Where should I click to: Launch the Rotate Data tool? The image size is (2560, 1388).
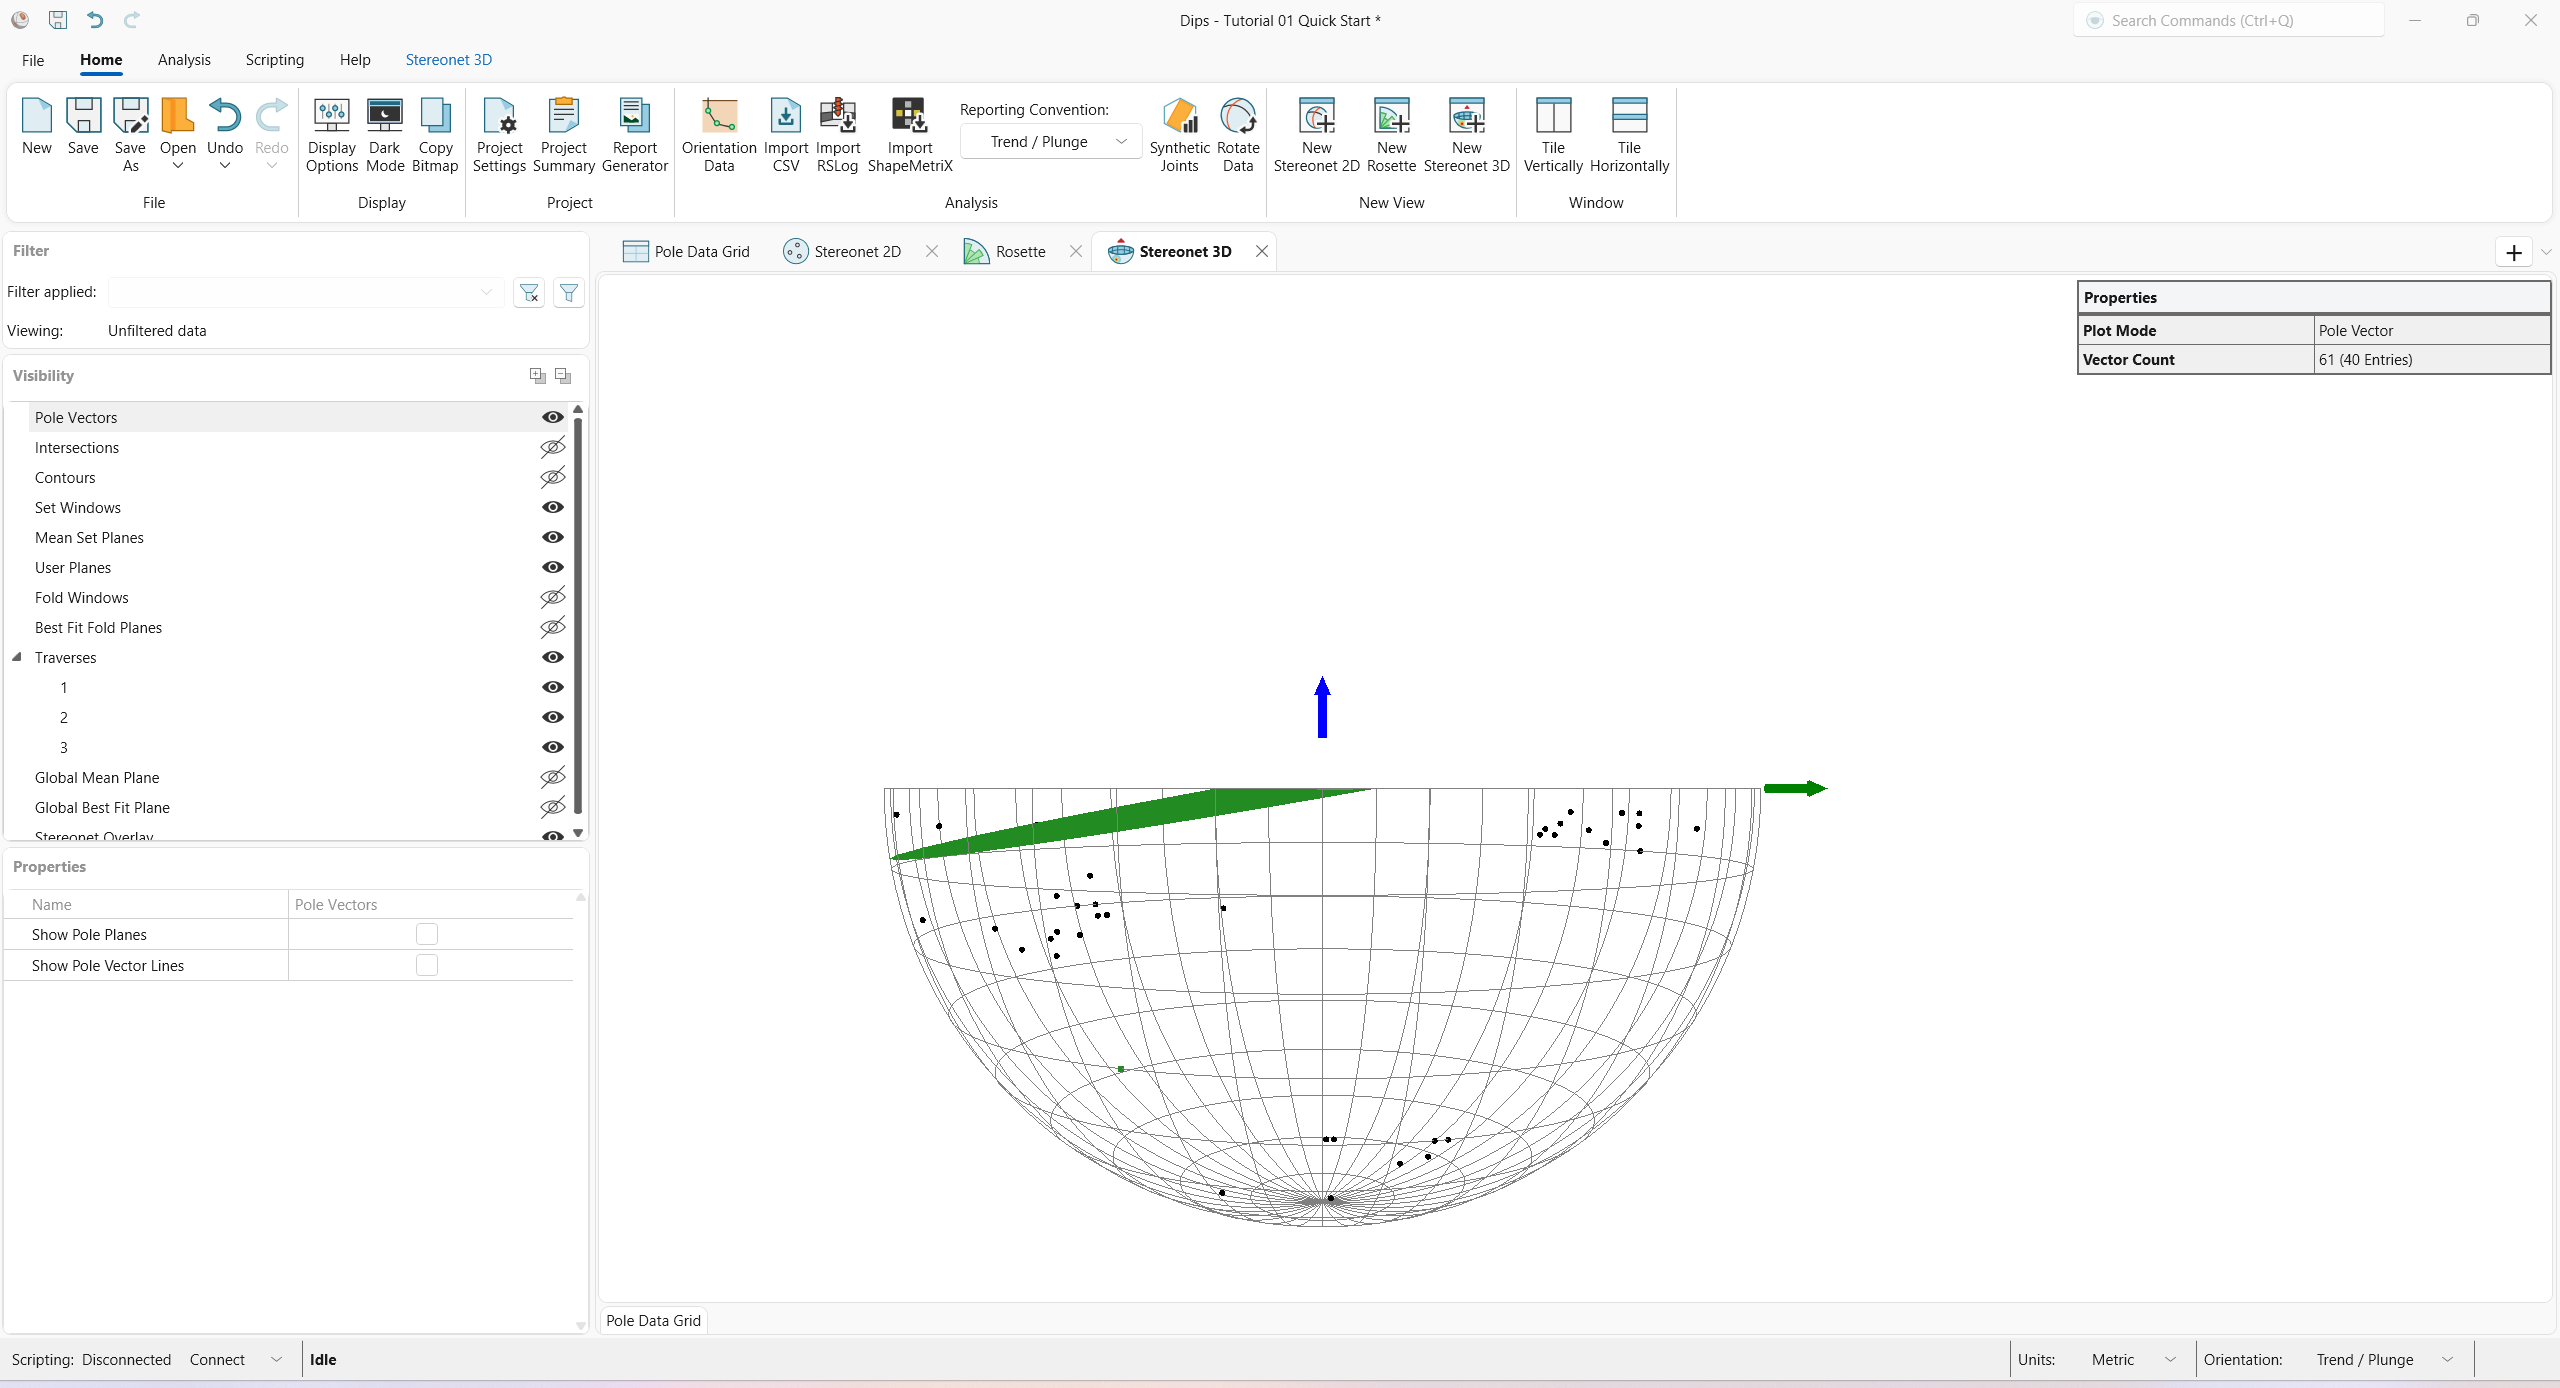coord(1238,135)
